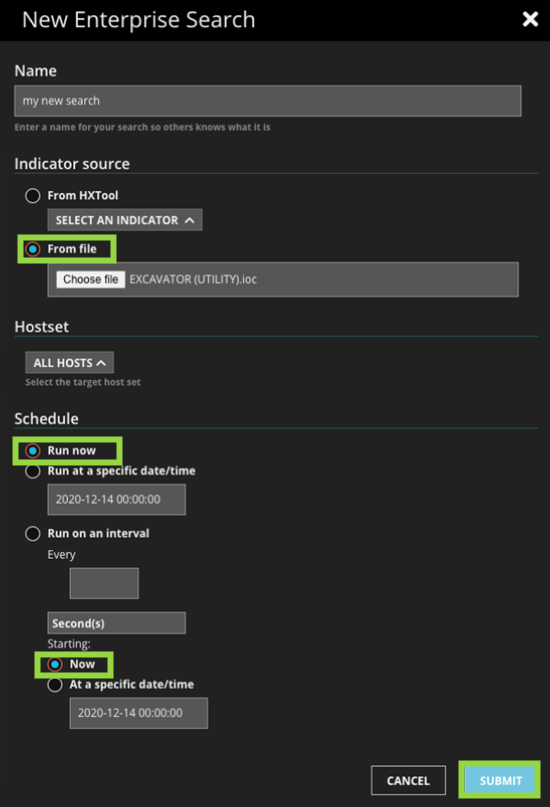The width and height of the screenshot is (550, 807).
Task: Edit the search Name field
Action: point(268,101)
